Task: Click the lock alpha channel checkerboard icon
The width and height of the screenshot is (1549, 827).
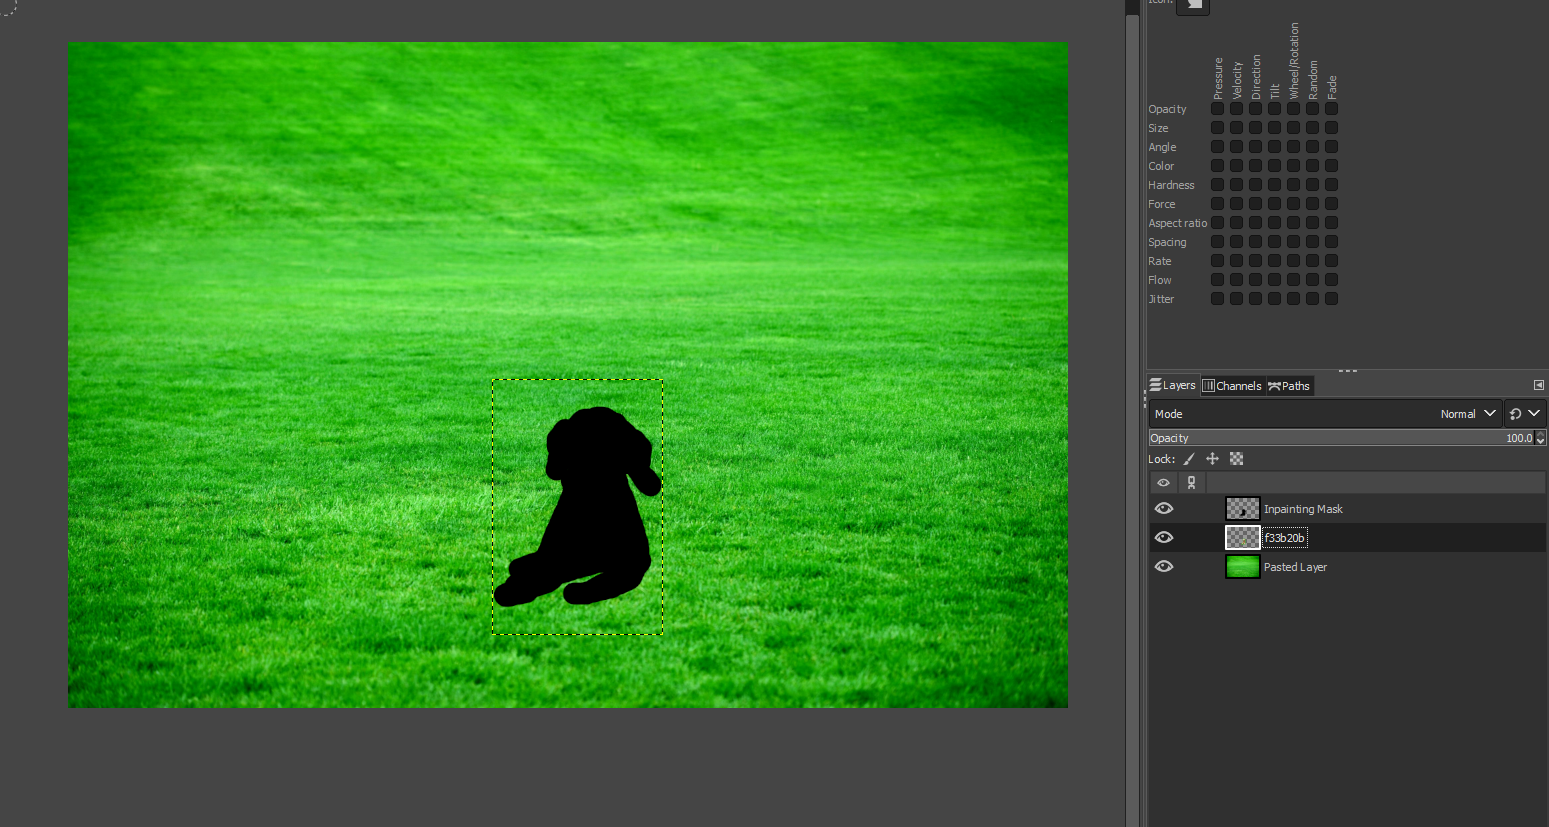Action: pos(1236,459)
